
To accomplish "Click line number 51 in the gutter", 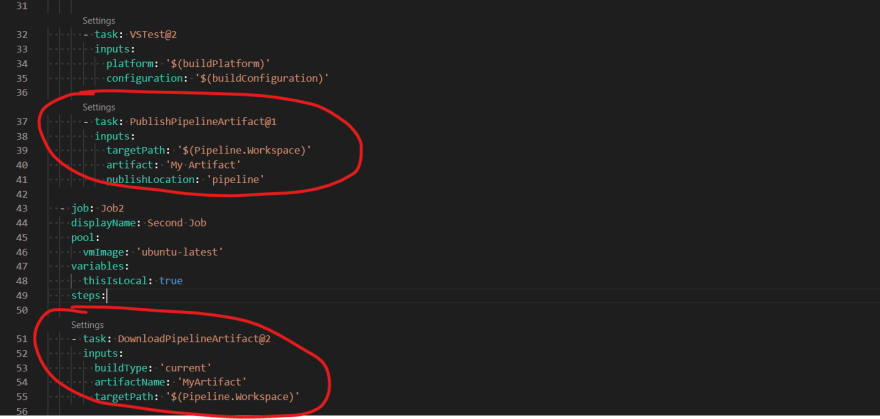I will [23, 339].
